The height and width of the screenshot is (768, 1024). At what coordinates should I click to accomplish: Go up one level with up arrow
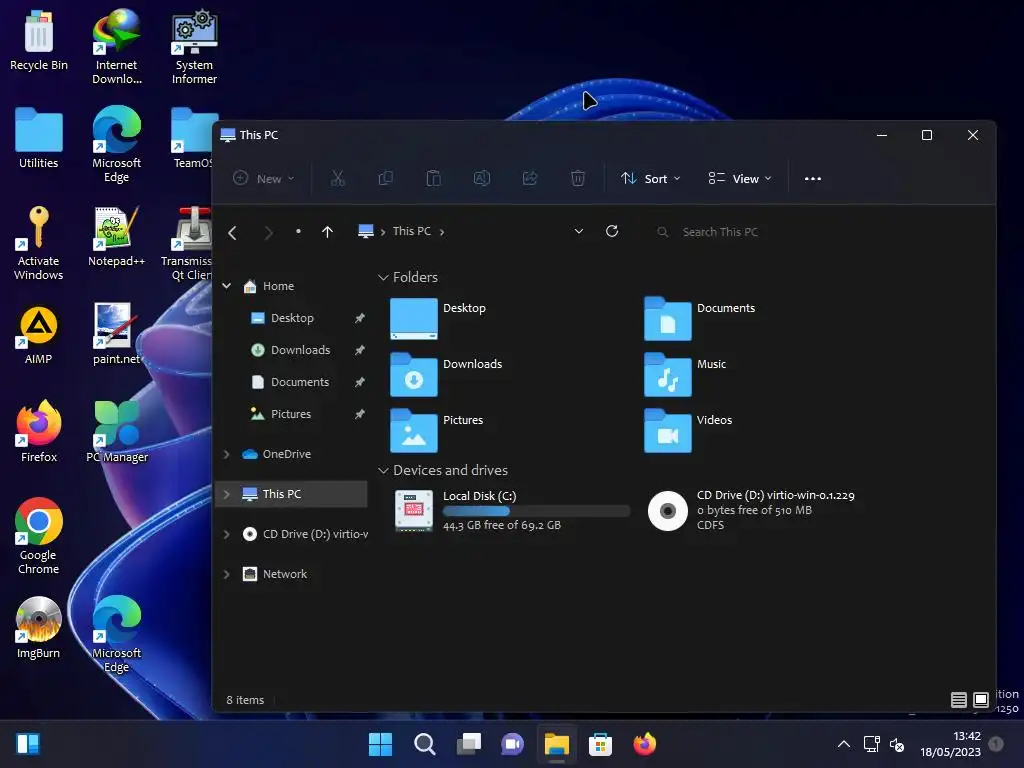tap(327, 232)
